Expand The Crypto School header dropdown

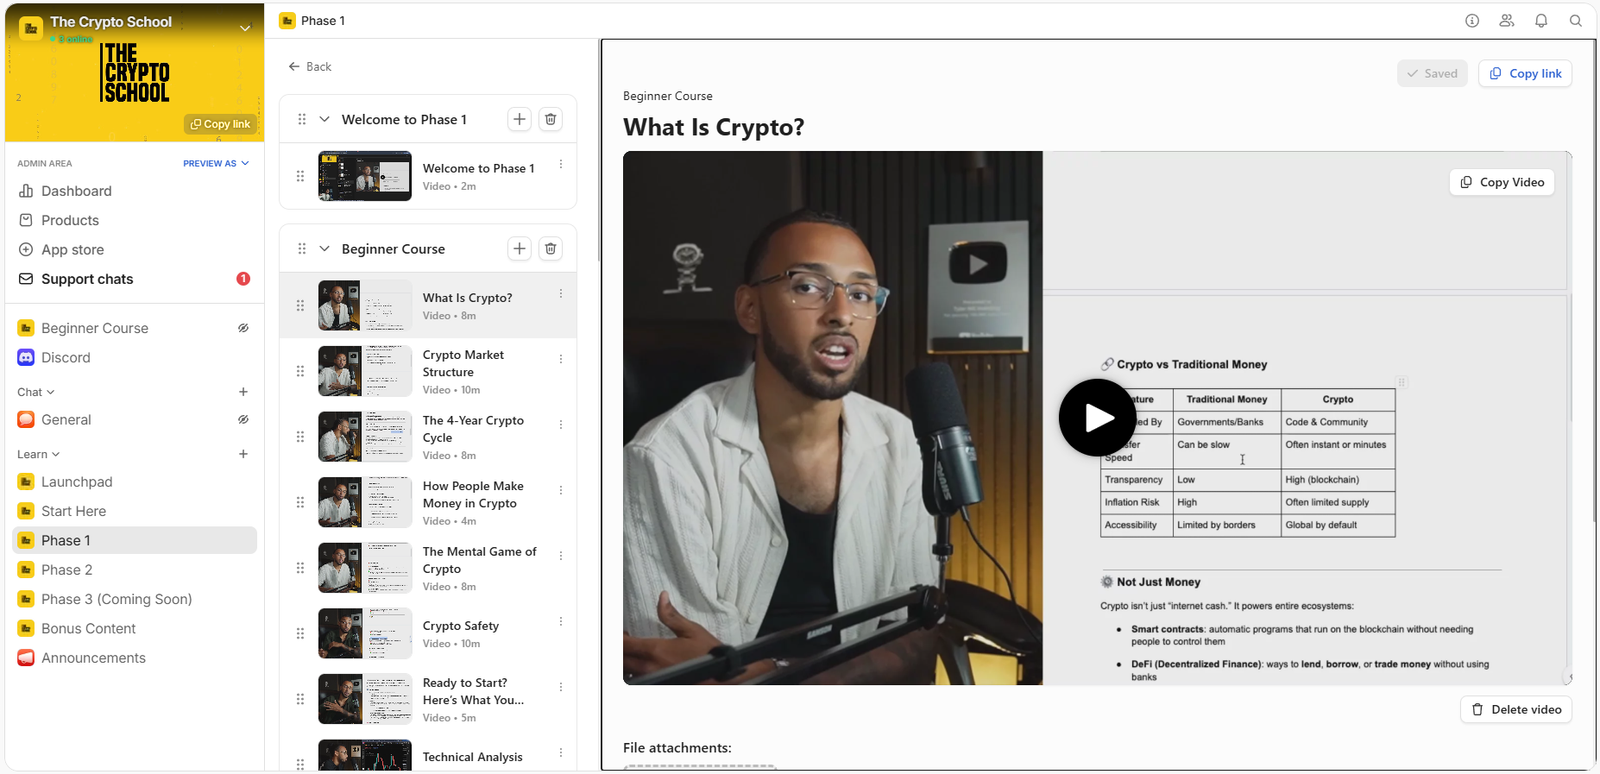point(245,28)
